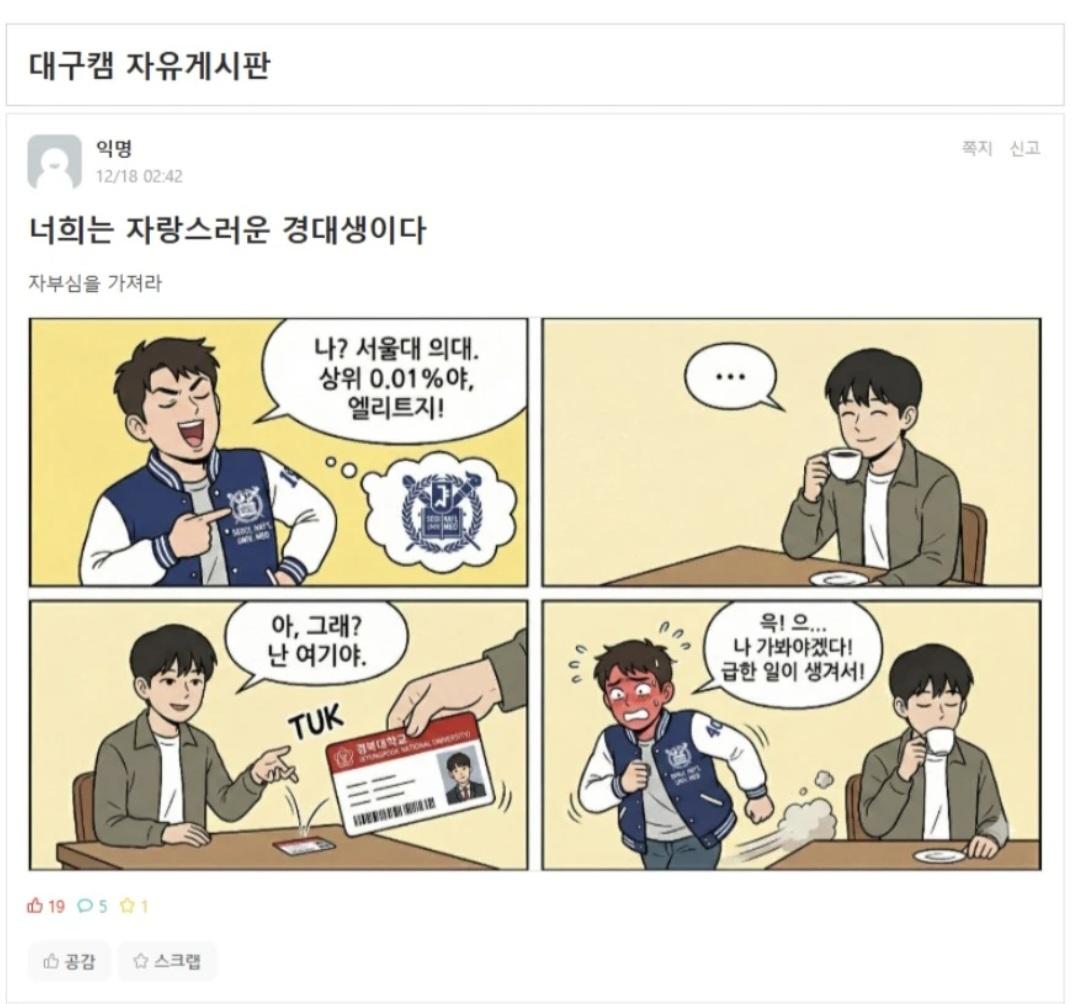Click the post timestamp 12/18 02:42
The image size is (1080, 1004).
pos(139,177)
